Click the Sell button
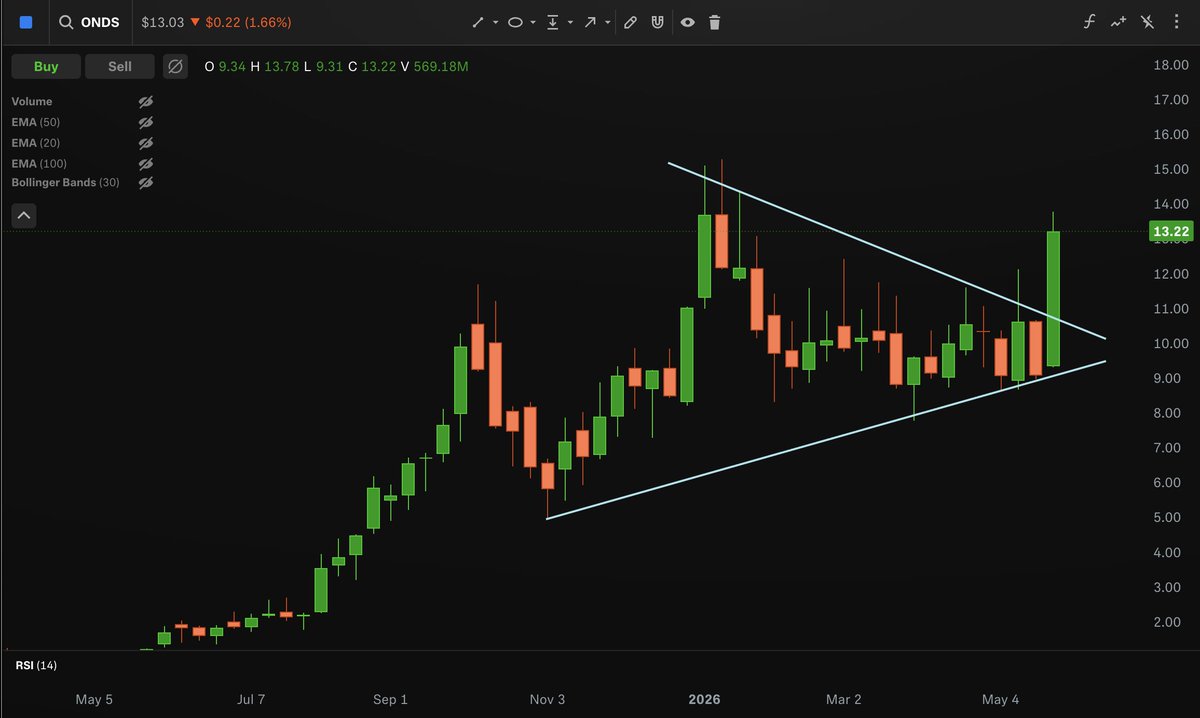Image resolution: width=1200 pixels, height=718 pixels. coord(120,66)
